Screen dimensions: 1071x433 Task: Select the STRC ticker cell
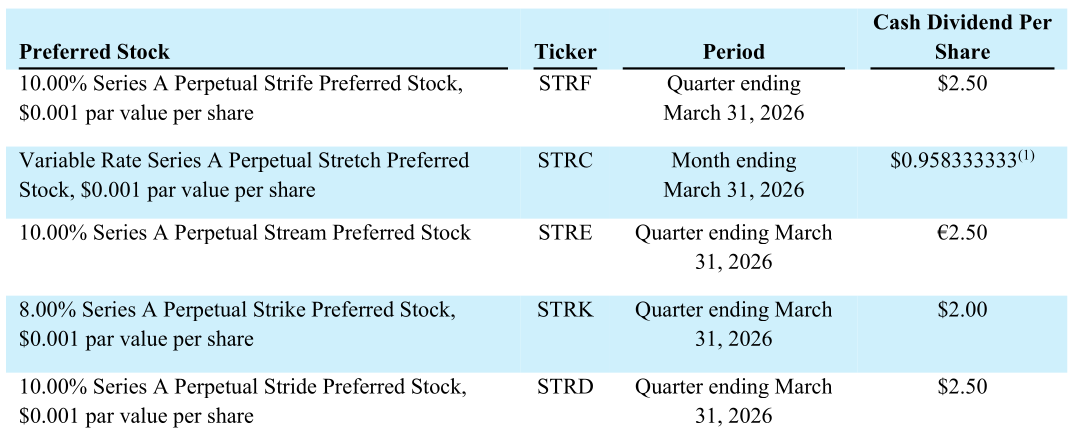[x=565, y=161]
